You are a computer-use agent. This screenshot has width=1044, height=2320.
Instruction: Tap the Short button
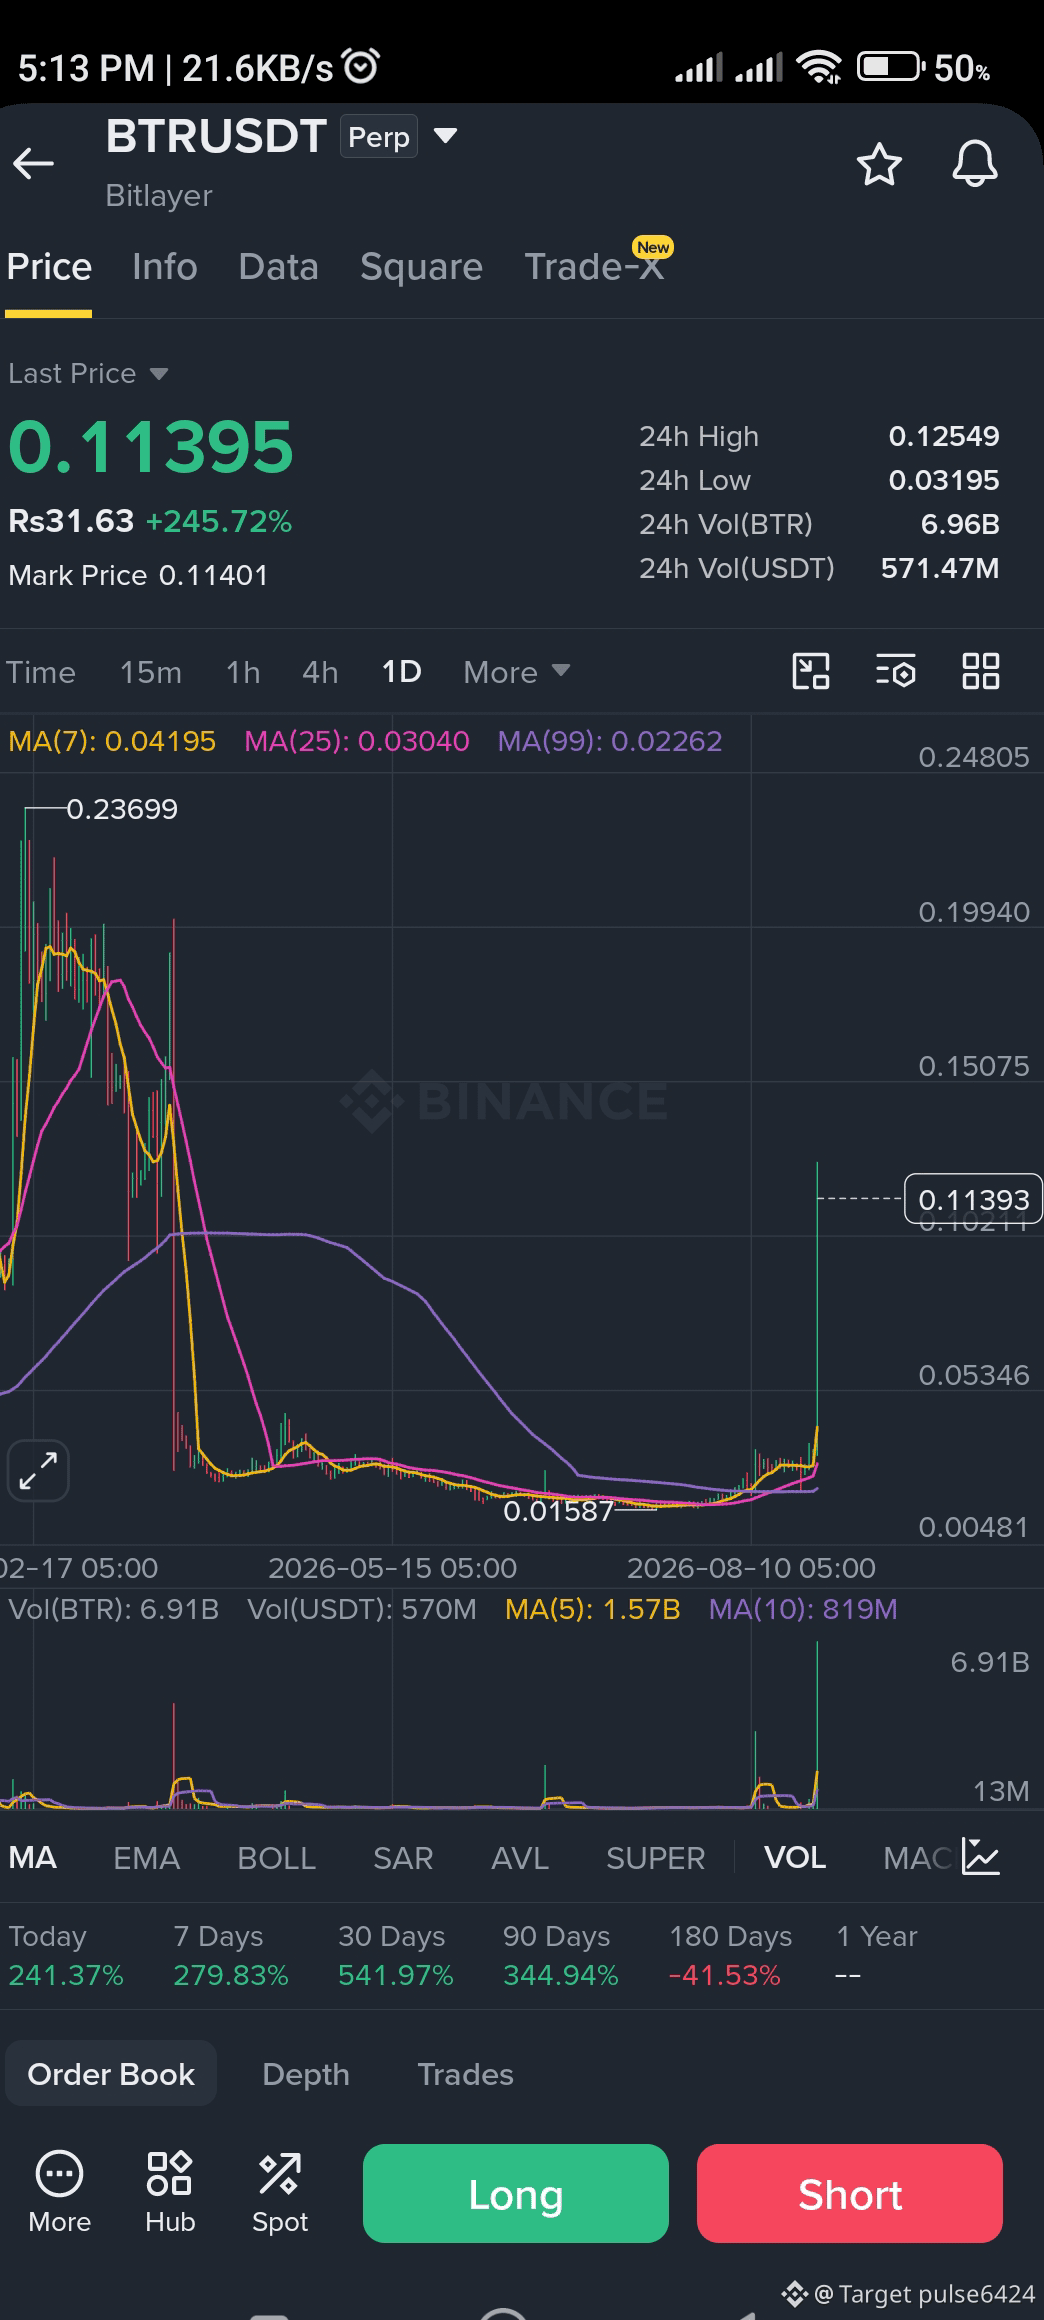click(850, 2194)
